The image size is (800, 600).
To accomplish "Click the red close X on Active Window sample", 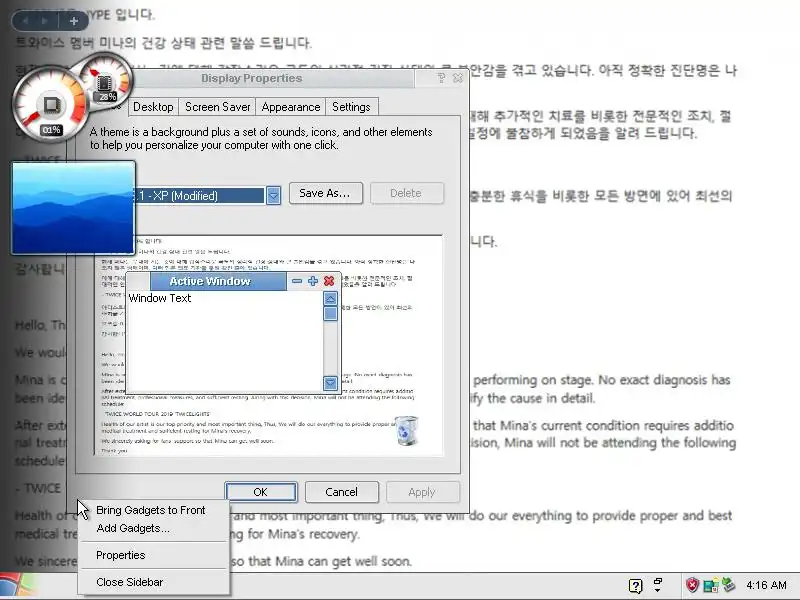I will (329, 281).
